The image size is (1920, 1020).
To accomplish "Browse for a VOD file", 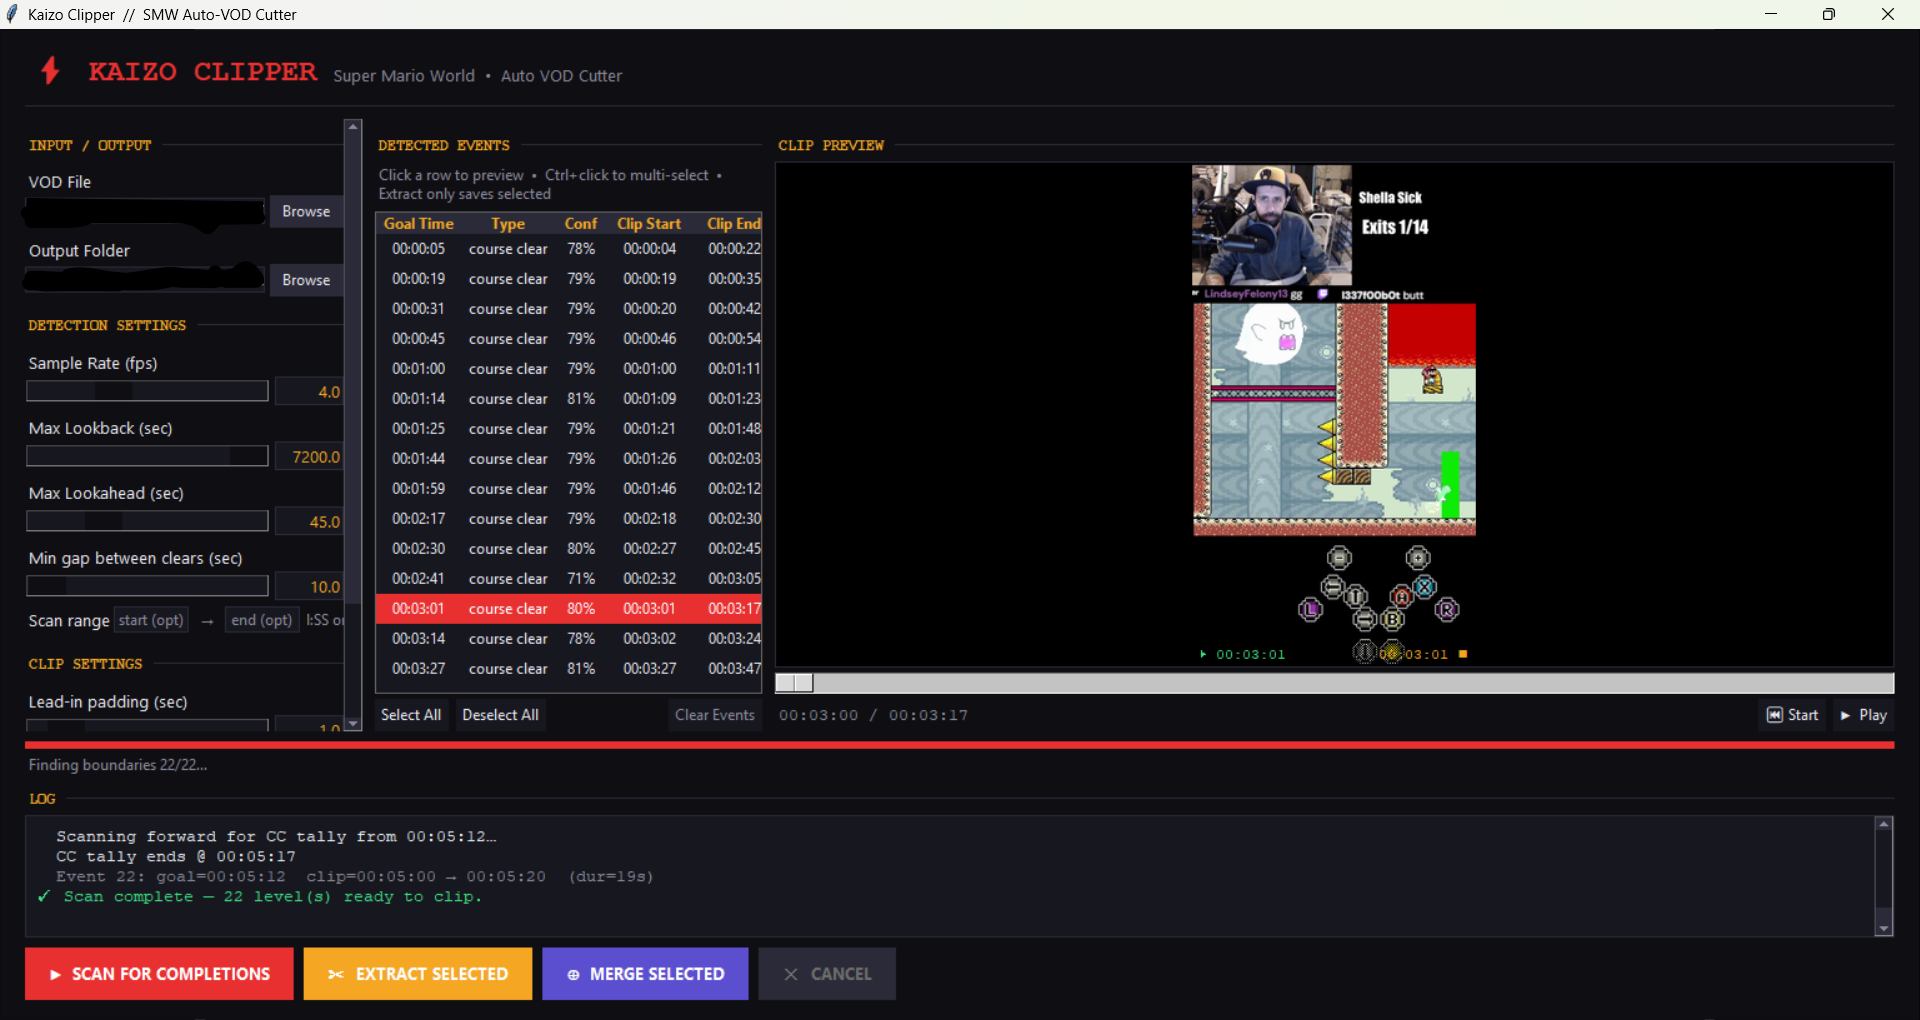I will pyautogui.click(x=306, y=211).
